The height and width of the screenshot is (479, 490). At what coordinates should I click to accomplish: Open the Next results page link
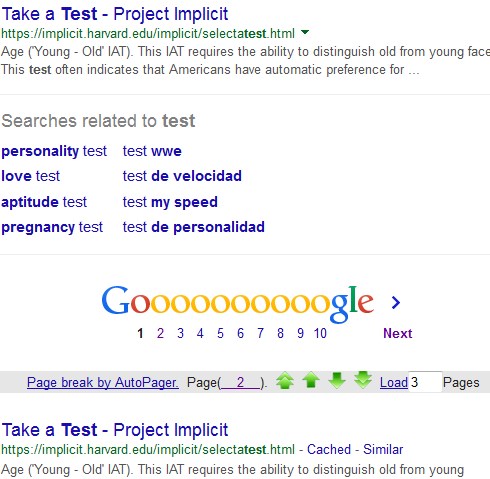(x=398, y=333)
